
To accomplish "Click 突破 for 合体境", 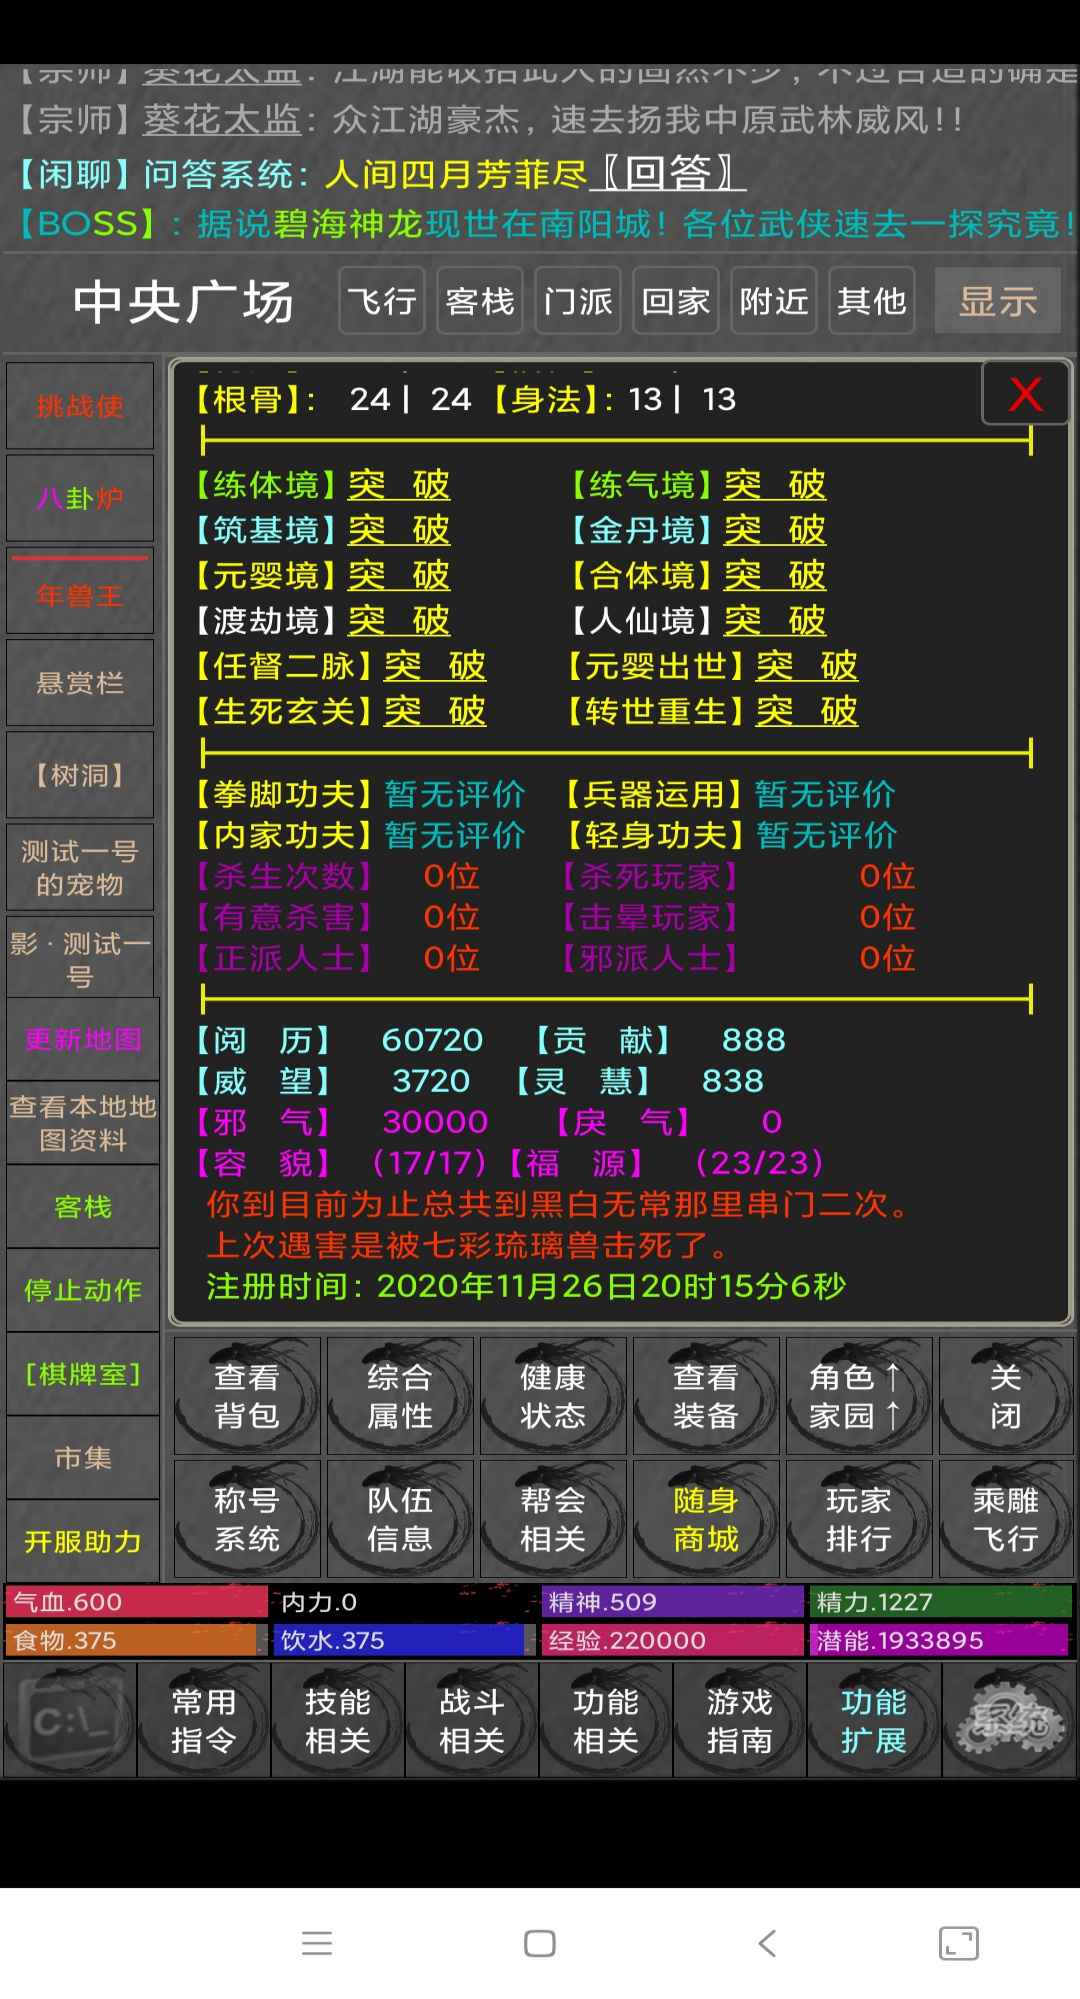I will (x=775, y=575).
